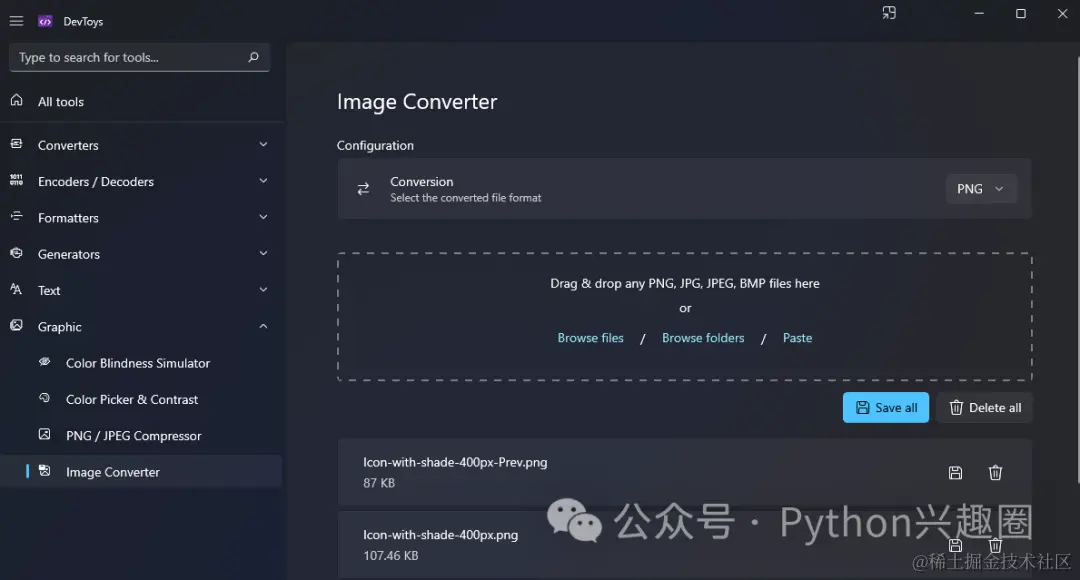Click the Browse folders link
The height and width of the screenshot is (580, 1080).
click(703, 338)
